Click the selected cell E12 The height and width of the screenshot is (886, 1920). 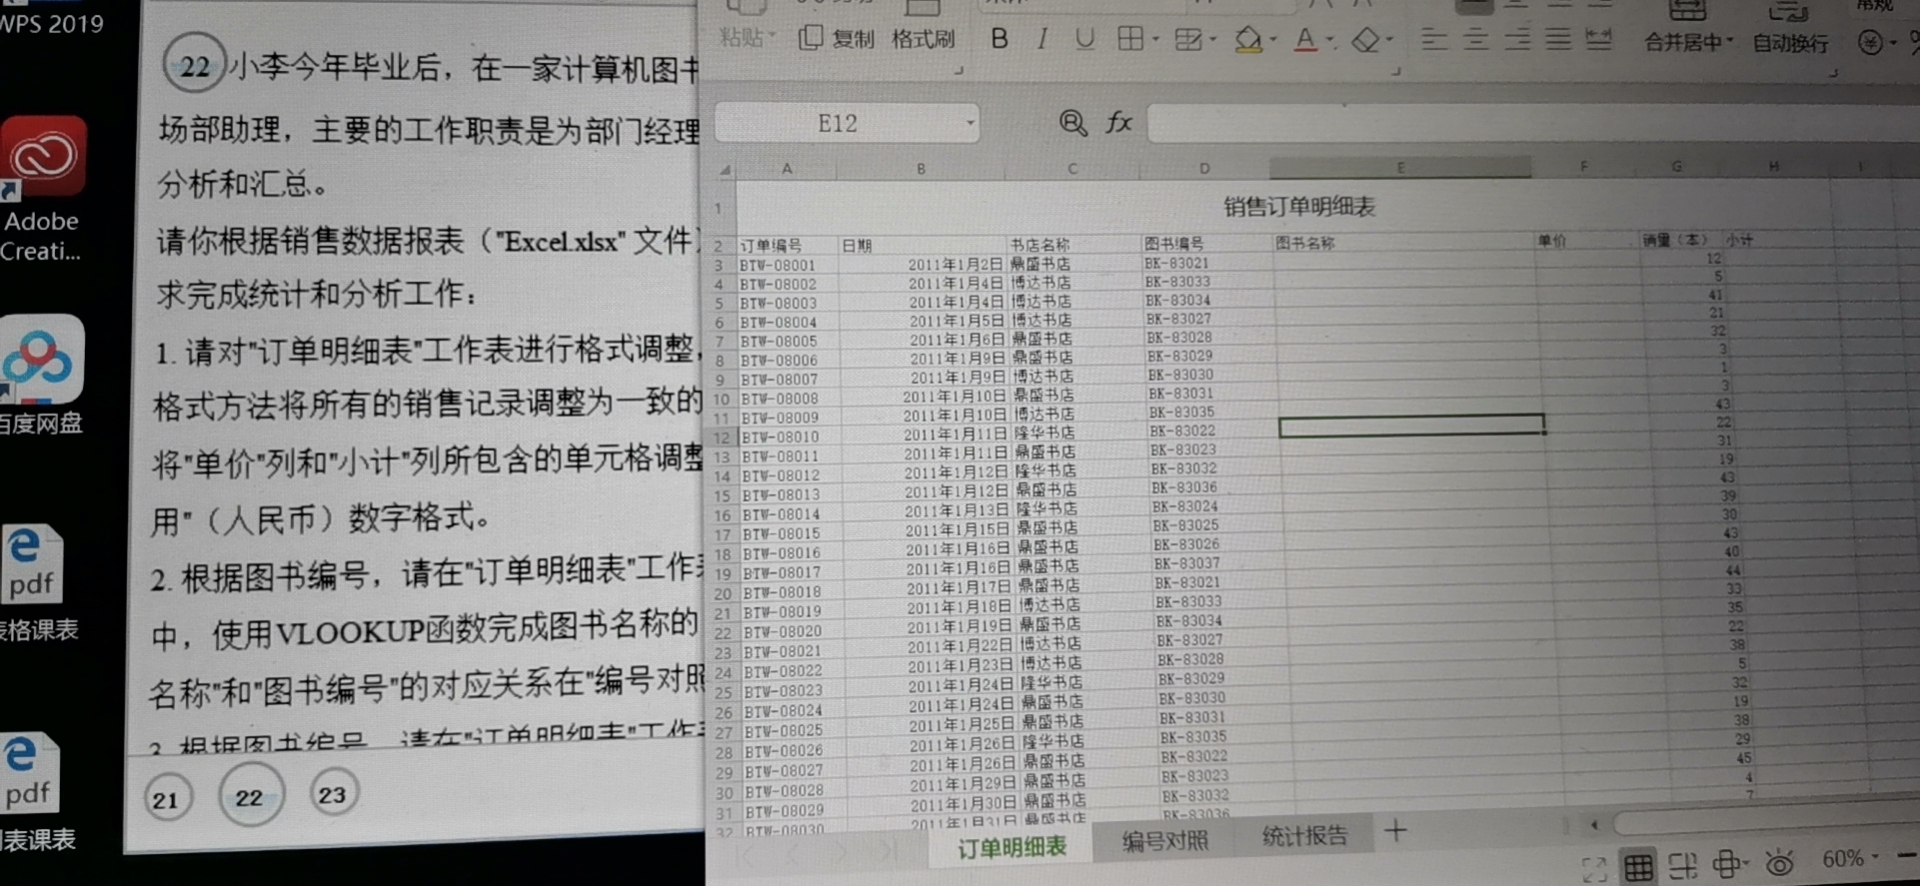(1411, 426)
